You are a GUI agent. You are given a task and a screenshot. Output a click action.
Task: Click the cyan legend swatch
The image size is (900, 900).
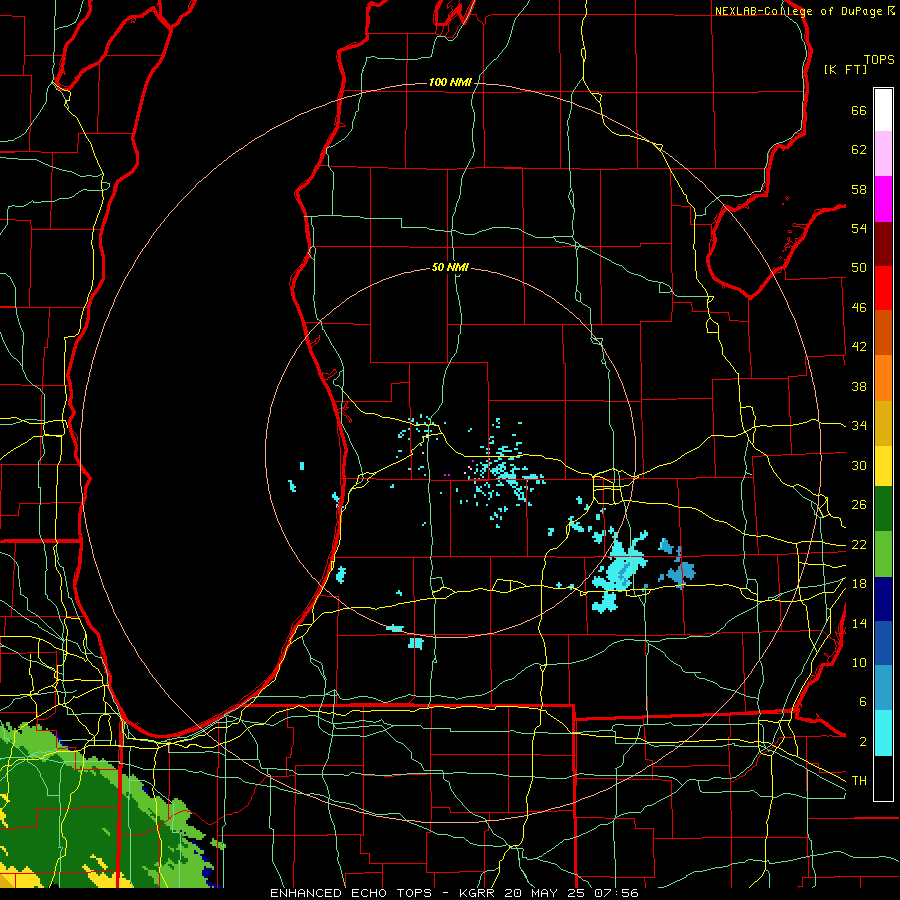[x=883, y=733]
